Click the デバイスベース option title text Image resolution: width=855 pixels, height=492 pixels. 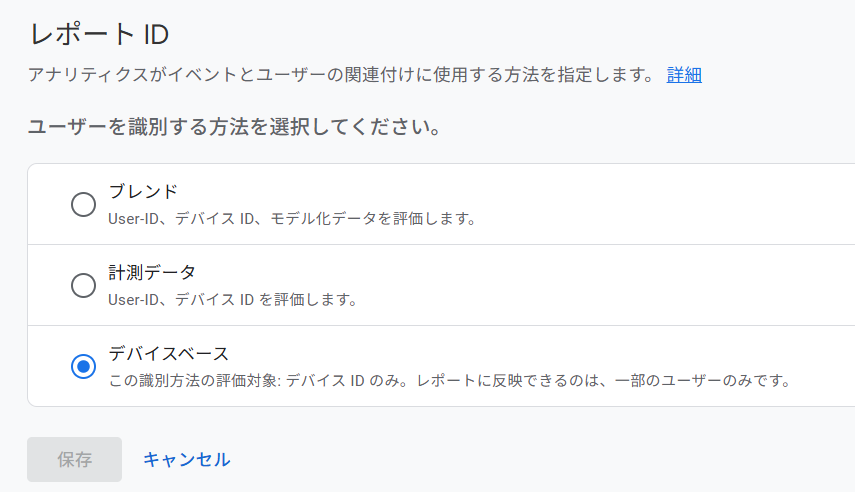click(x=169, y=353)
